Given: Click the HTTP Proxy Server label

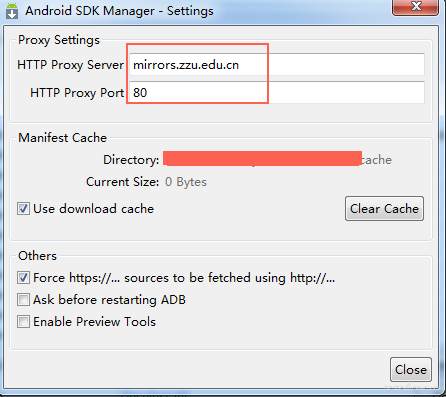Looking at the screenshot, I should pyautogui.click(x=70, y=65).
